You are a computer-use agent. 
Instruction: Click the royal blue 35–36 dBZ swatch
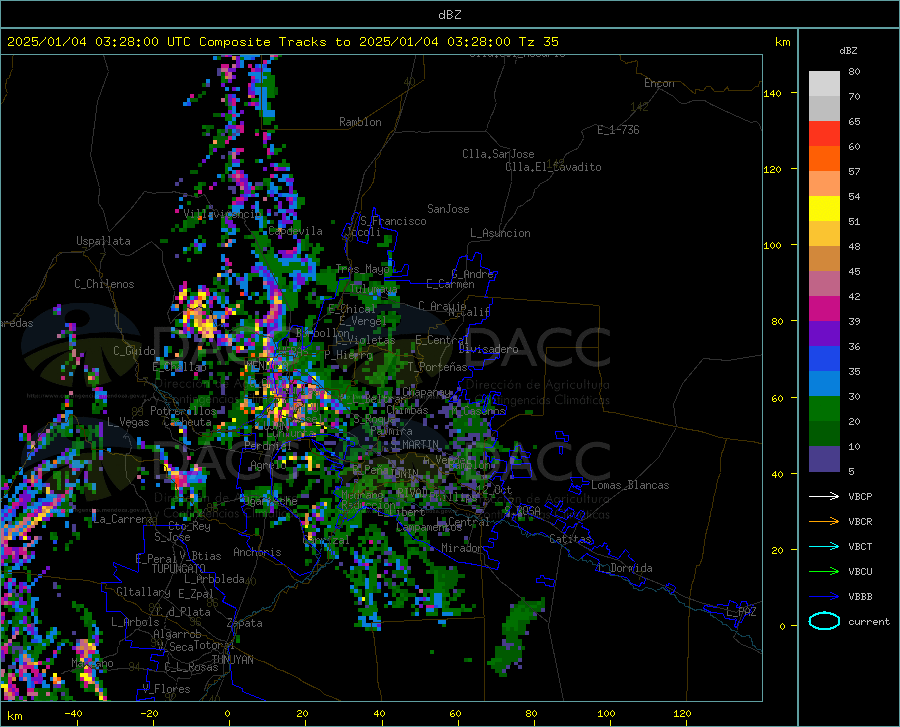824,359
